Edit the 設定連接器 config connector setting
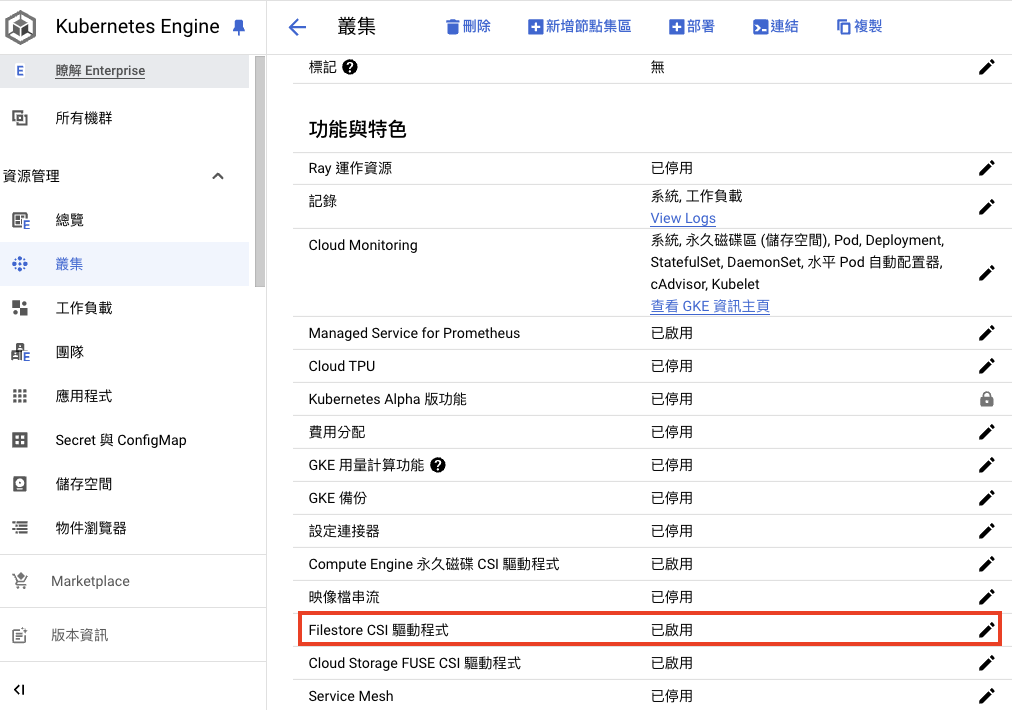The image size is (1012, 710). click(x=986, y=531)
